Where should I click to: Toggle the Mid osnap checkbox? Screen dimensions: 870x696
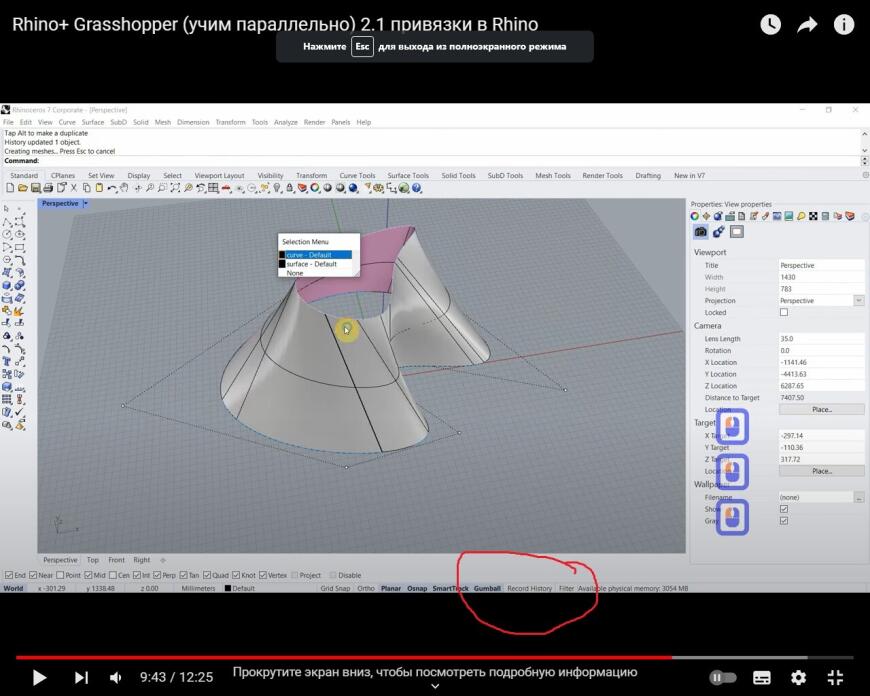coord(88,575)
